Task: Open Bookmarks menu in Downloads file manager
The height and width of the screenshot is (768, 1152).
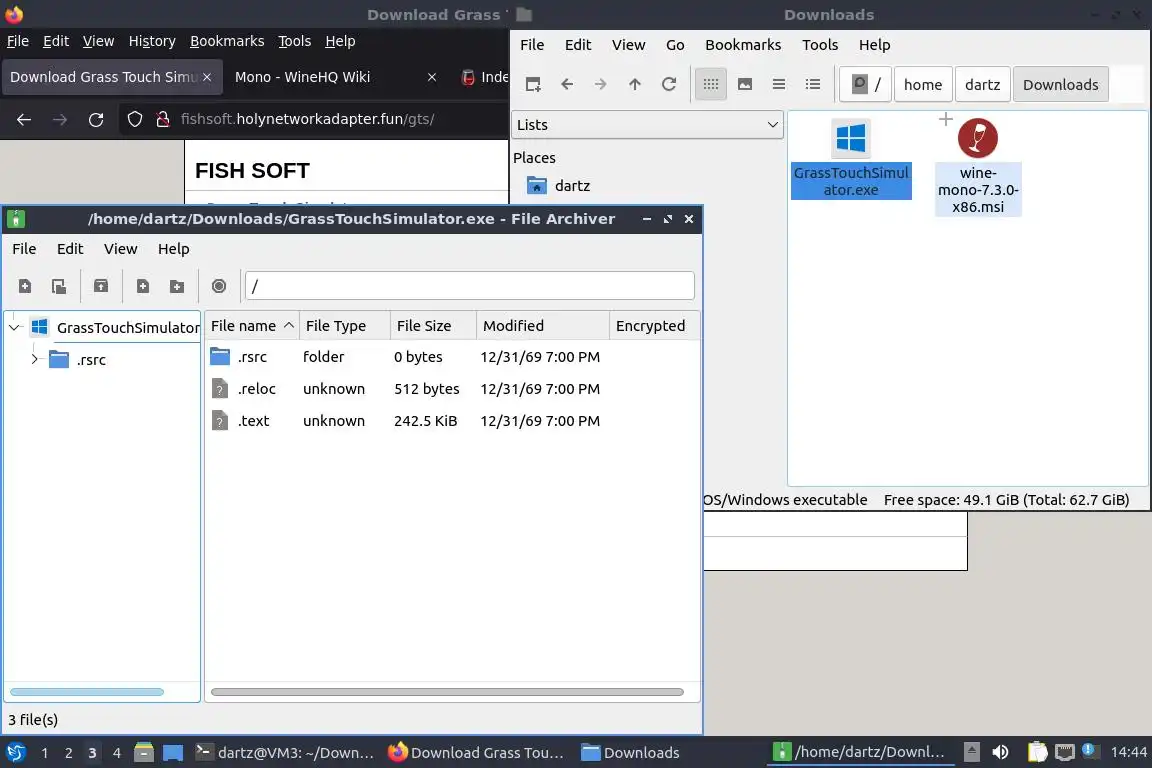Action: click(743, 45)
